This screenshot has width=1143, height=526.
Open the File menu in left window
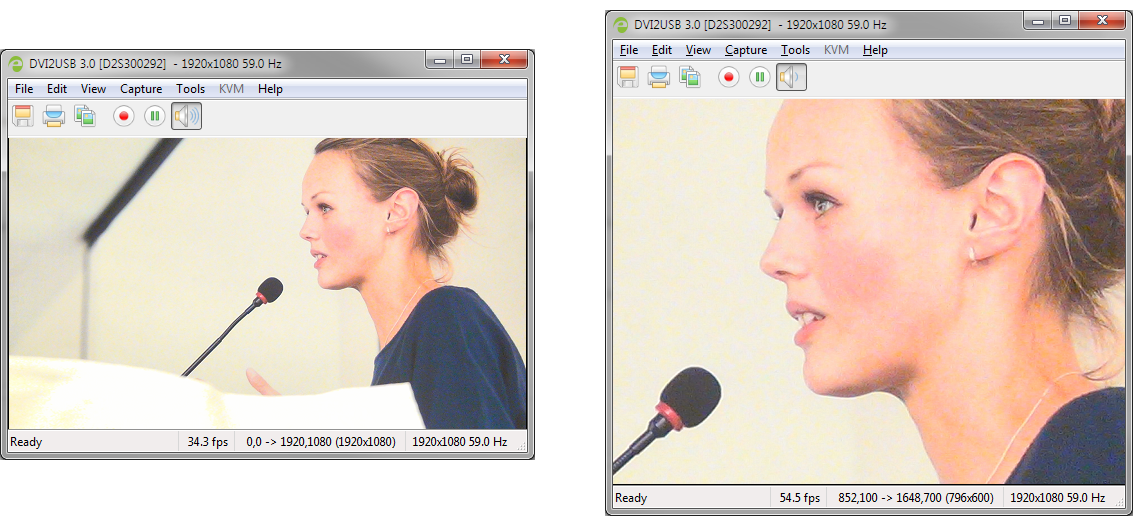(x=24, y=89)
